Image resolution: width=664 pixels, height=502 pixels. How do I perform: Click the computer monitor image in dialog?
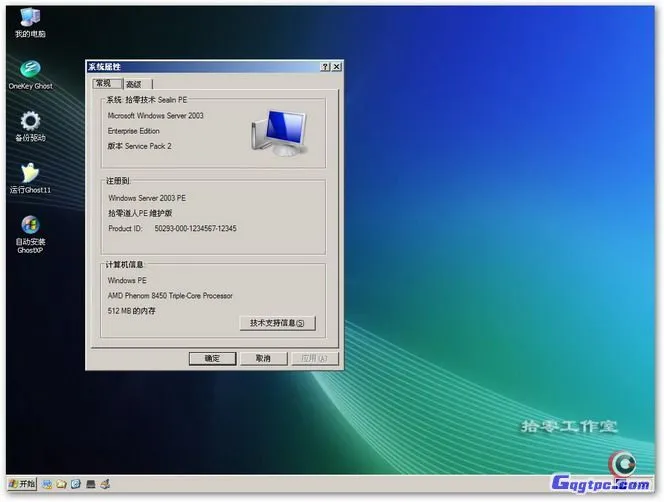(279, 133)
